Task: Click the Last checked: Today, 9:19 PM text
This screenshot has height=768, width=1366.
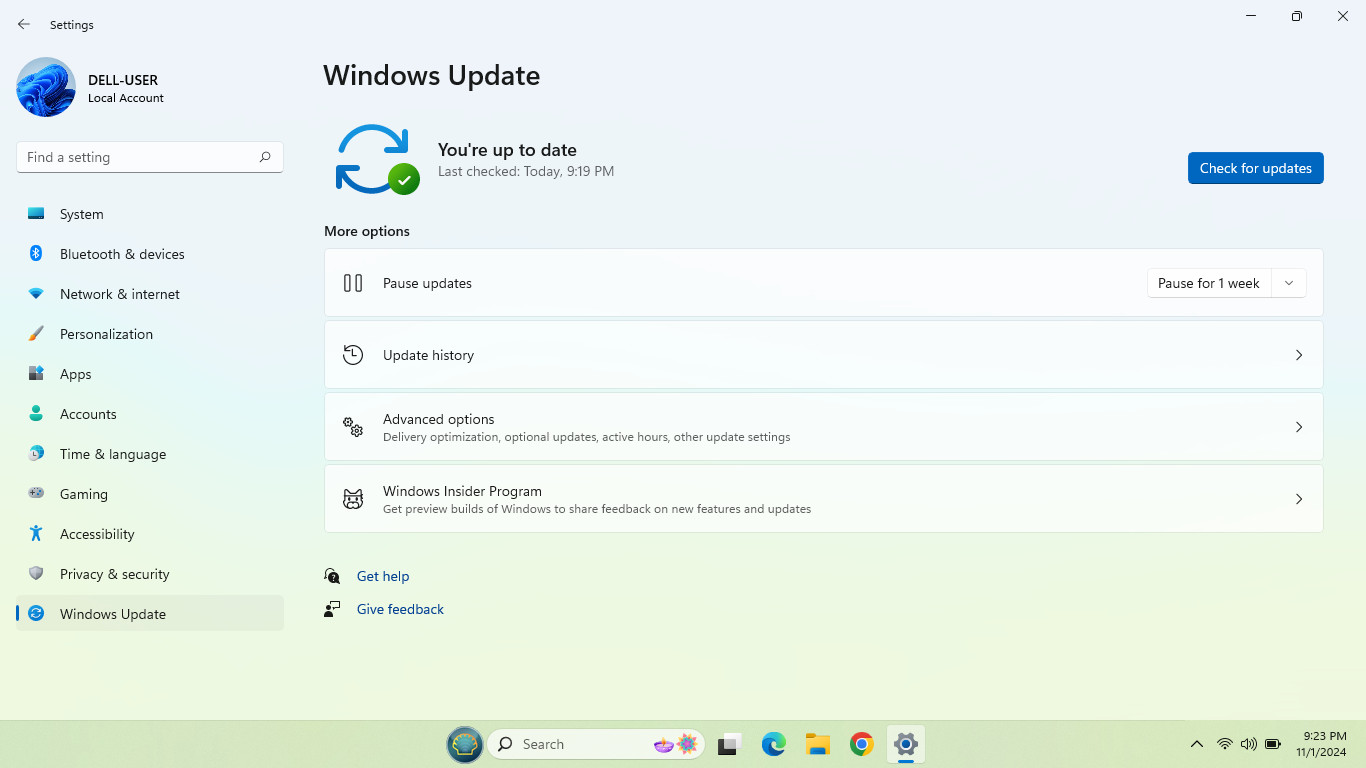Action: pyautogui.click(x=526, y=172)
